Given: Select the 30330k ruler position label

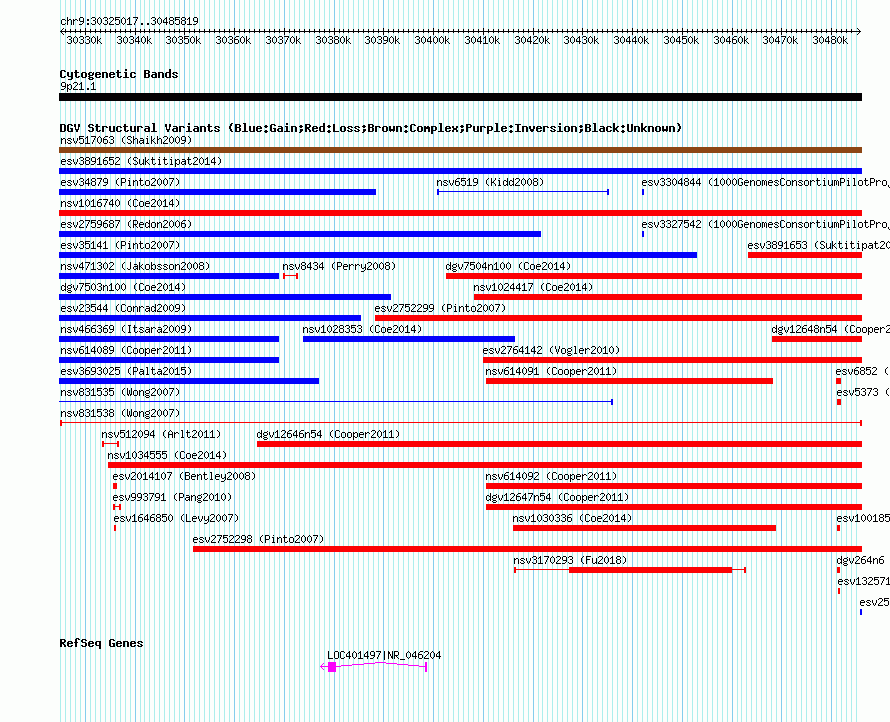Looking at the screenshot, I should tap(84, 40).
